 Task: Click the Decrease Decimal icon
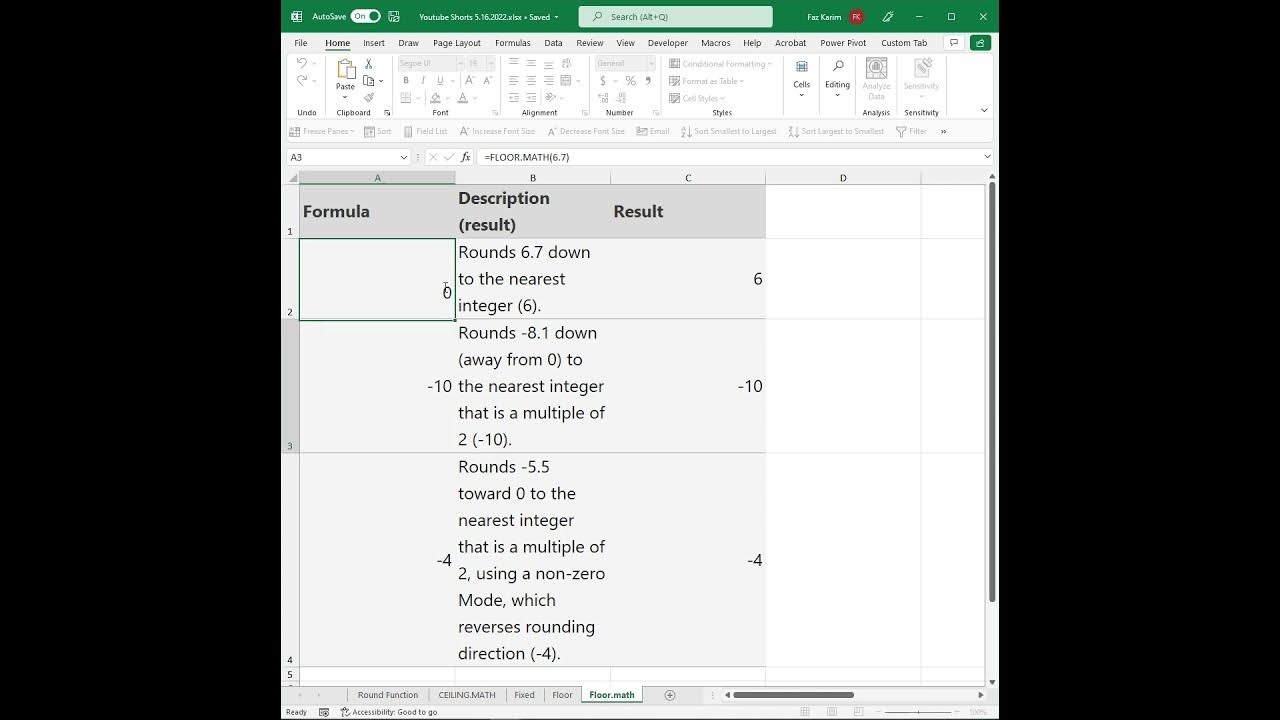coord(623,98)
